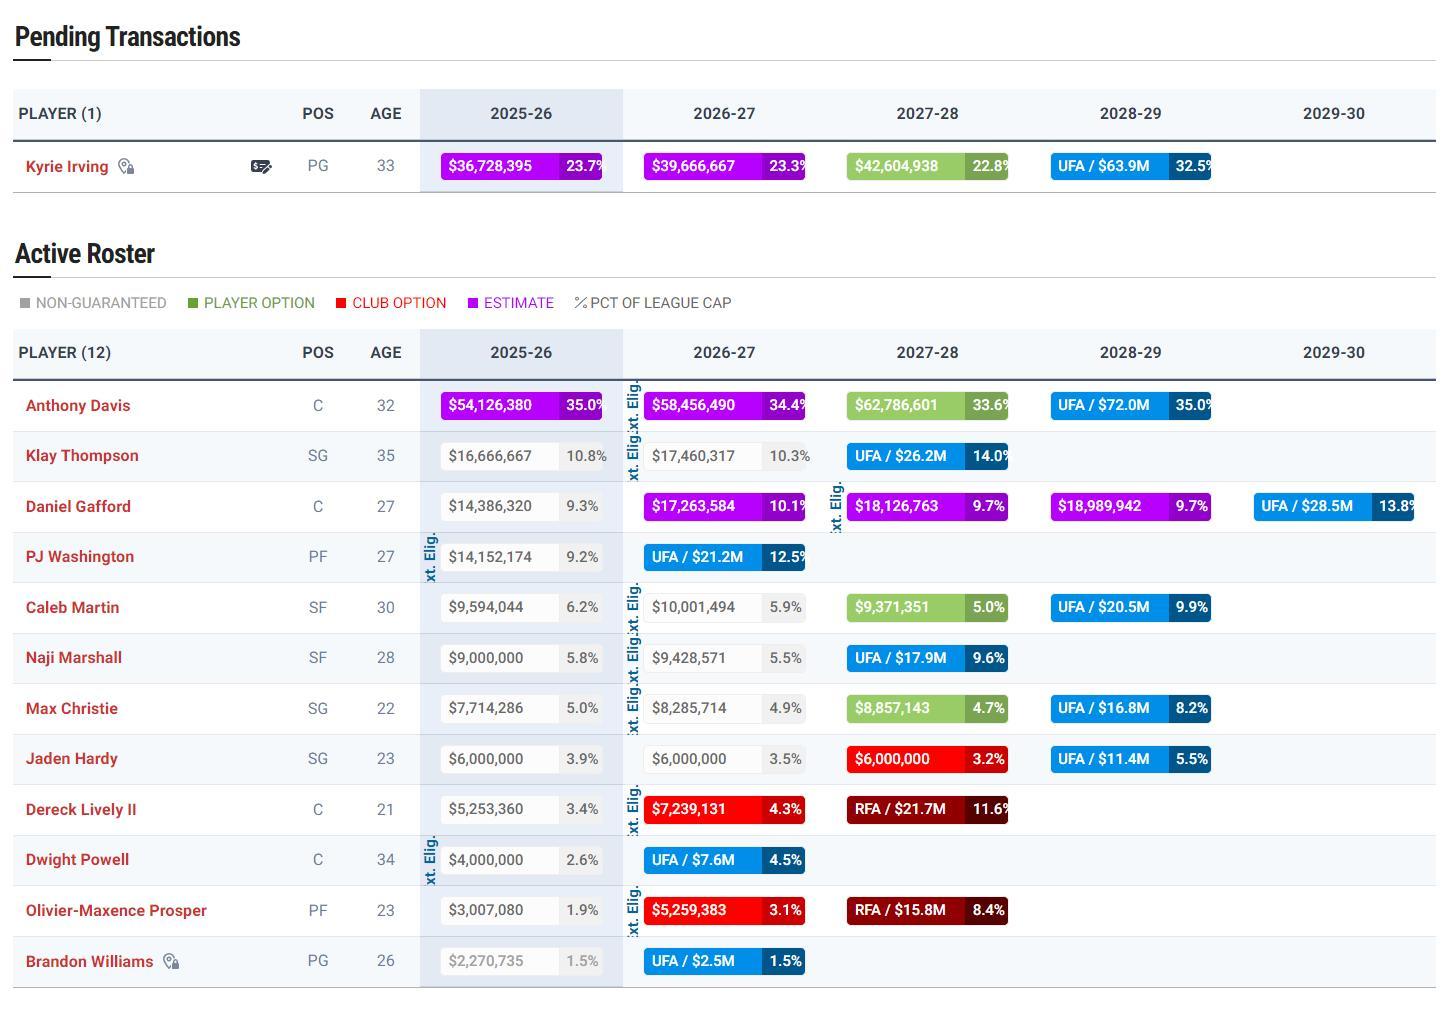Open Olivier-Maxence Prosper's profile link
This screenshot has height=1018, width=1446.
point(116,911)
